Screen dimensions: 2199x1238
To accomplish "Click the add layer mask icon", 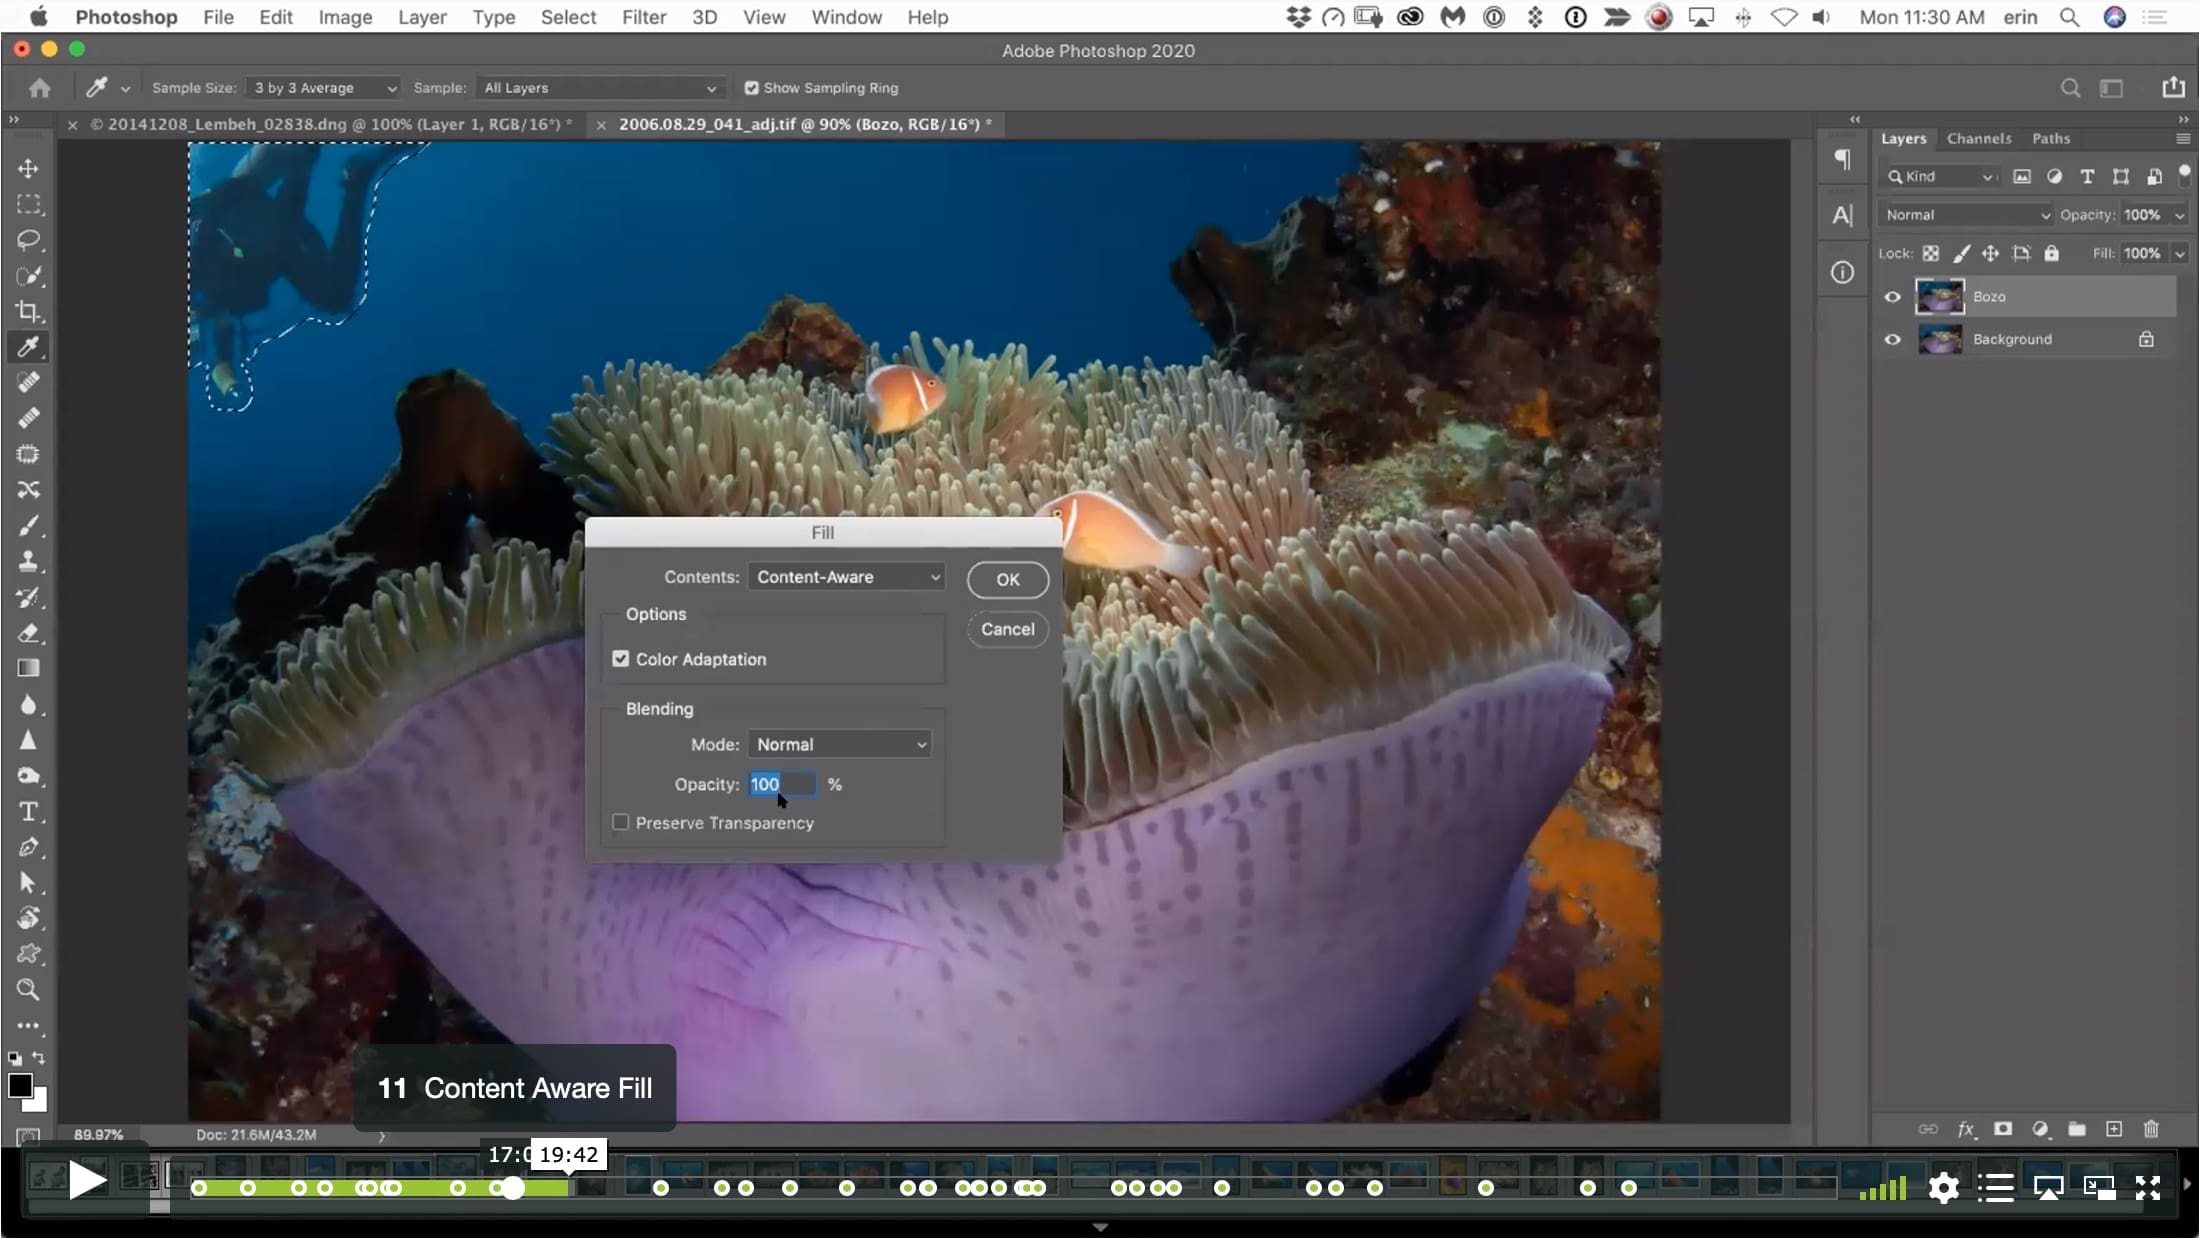I will [x=2003, y=1129].
